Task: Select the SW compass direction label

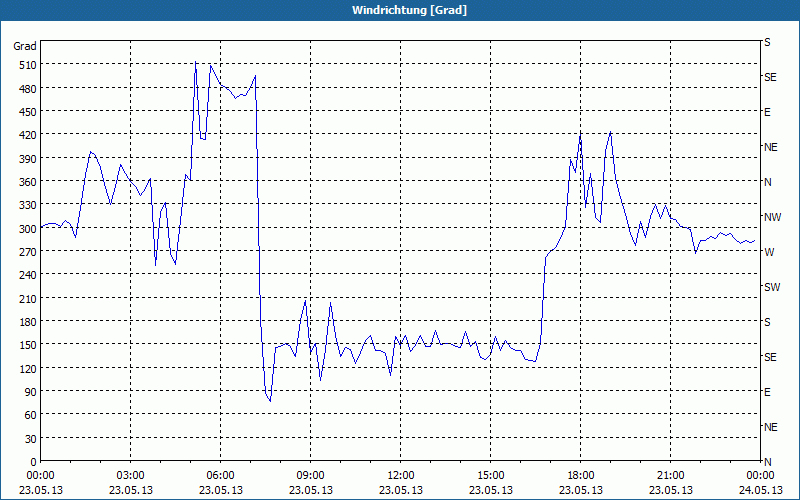Action: [771, 287]
